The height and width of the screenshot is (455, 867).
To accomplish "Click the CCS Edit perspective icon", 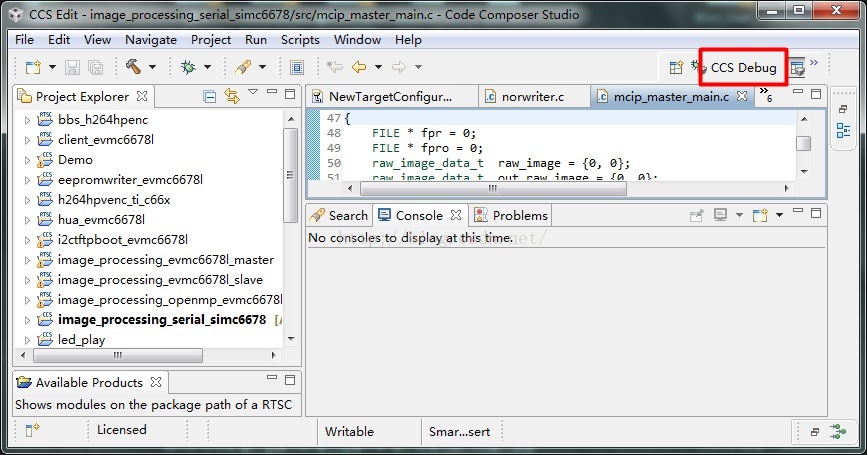I will [x=797, y=69].
